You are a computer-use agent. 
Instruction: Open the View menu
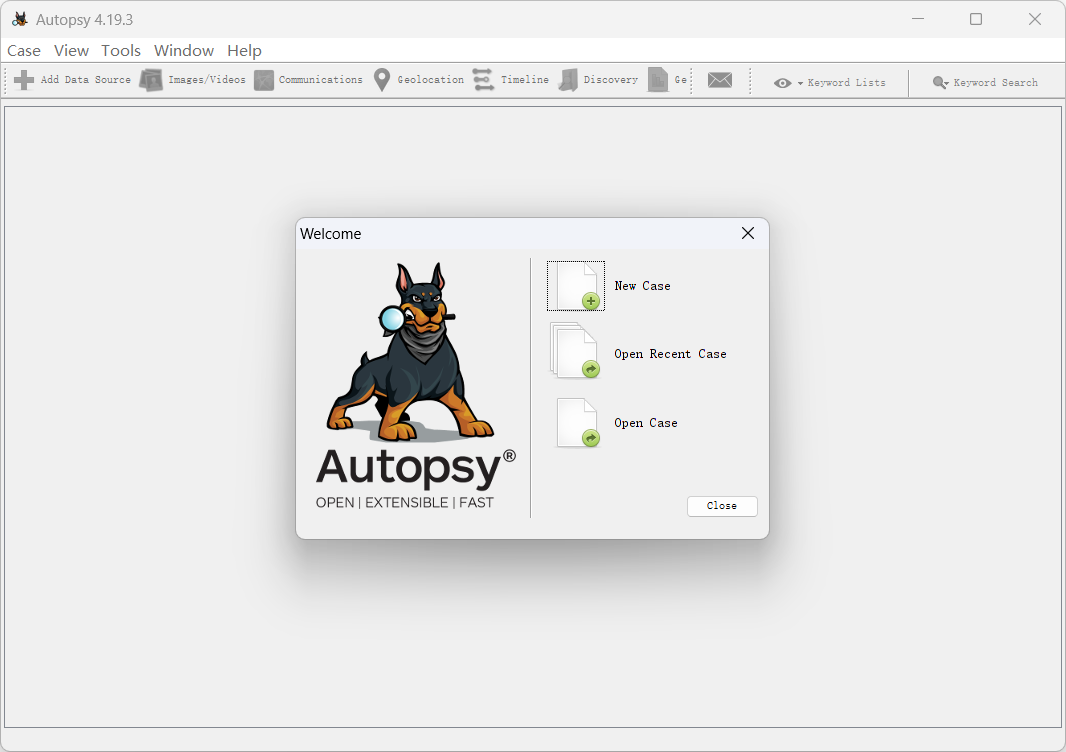(71, 50)
